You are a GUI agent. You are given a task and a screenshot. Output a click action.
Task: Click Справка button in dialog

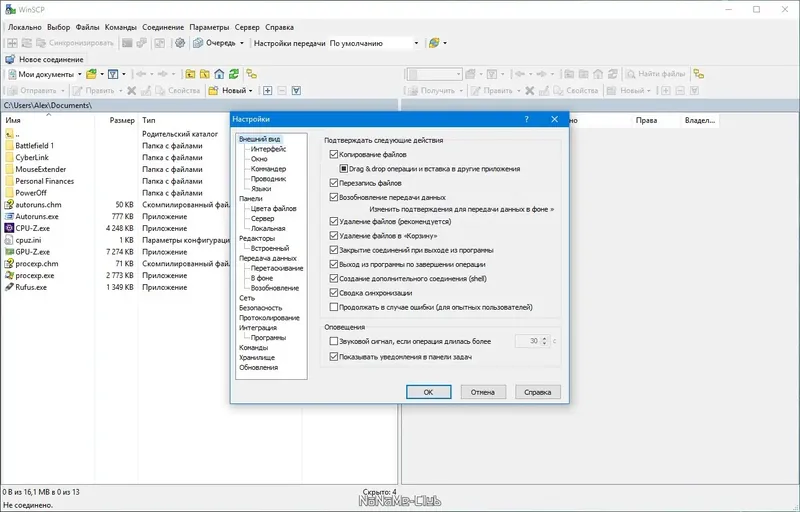pyautogui.click(x=537, y=392)
